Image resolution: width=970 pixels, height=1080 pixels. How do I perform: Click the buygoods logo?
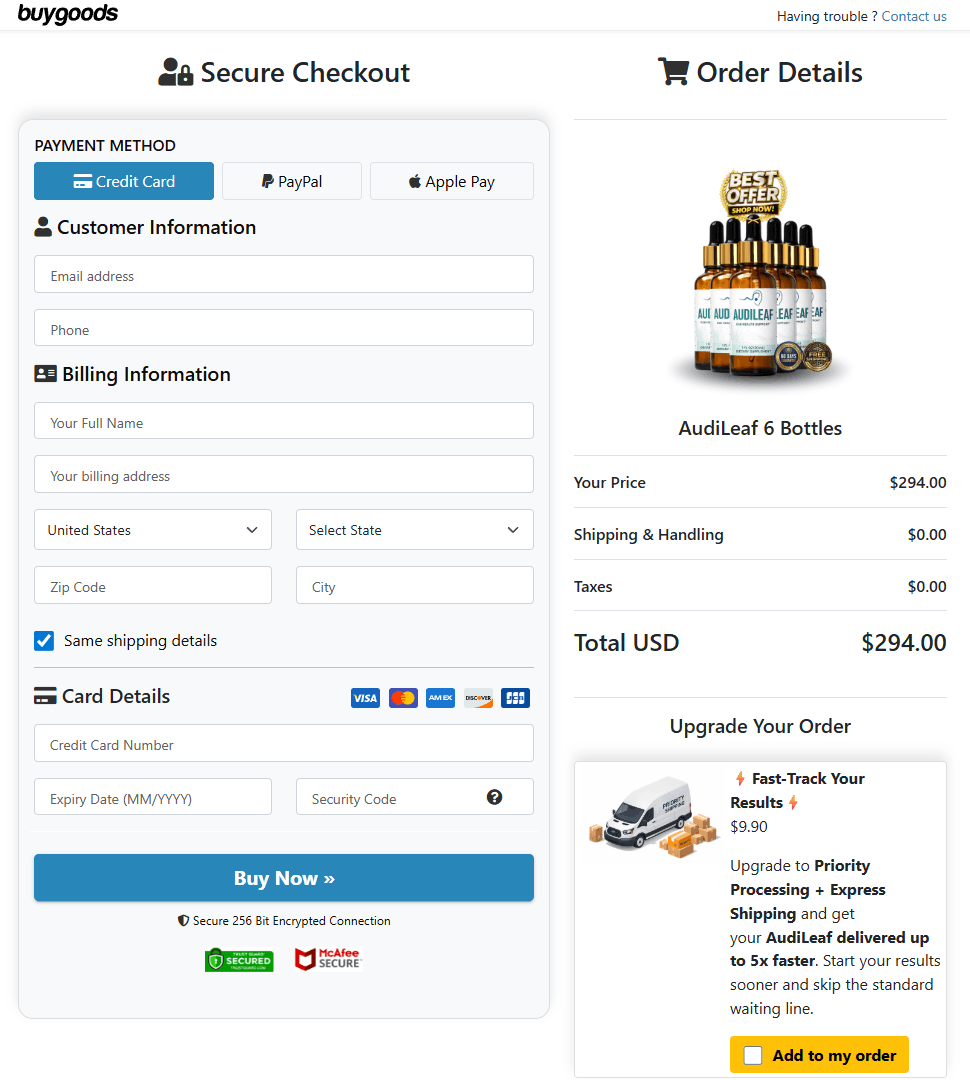(66, 14)
